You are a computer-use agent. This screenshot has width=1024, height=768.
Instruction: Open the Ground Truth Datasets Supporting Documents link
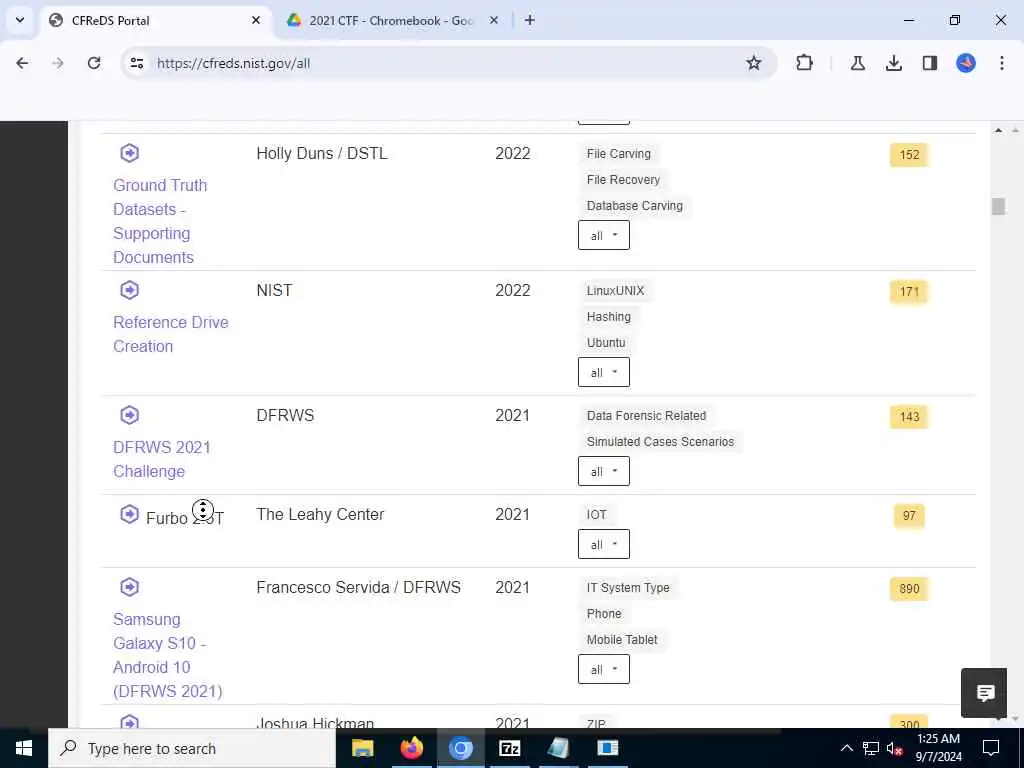[x=160, y=221]
